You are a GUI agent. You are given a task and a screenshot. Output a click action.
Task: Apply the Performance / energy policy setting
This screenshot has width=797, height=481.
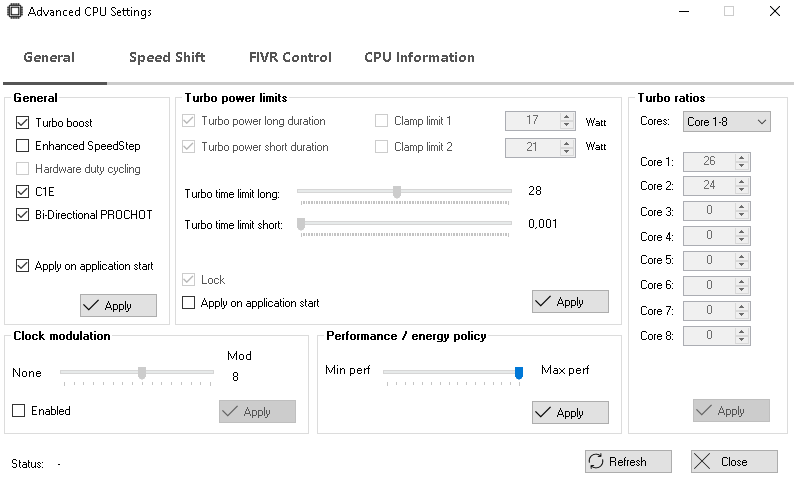tap(570, 412)
